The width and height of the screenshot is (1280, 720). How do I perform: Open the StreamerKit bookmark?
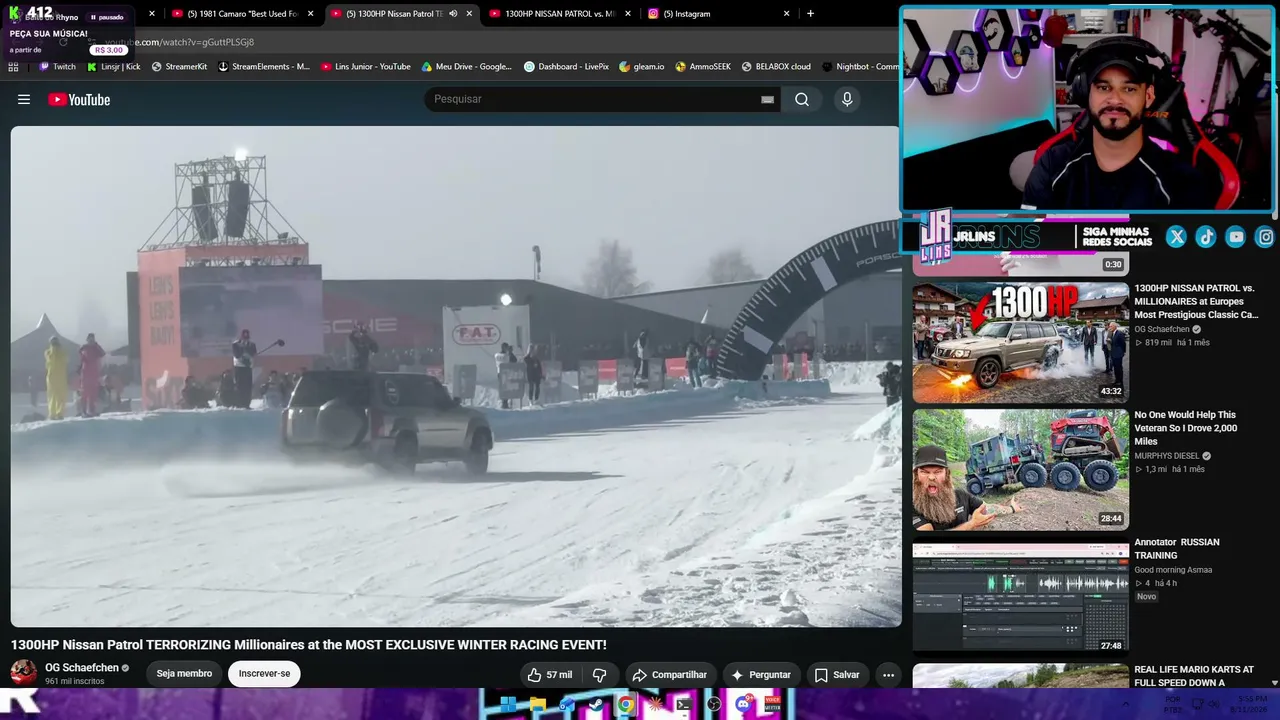[179, 67]
